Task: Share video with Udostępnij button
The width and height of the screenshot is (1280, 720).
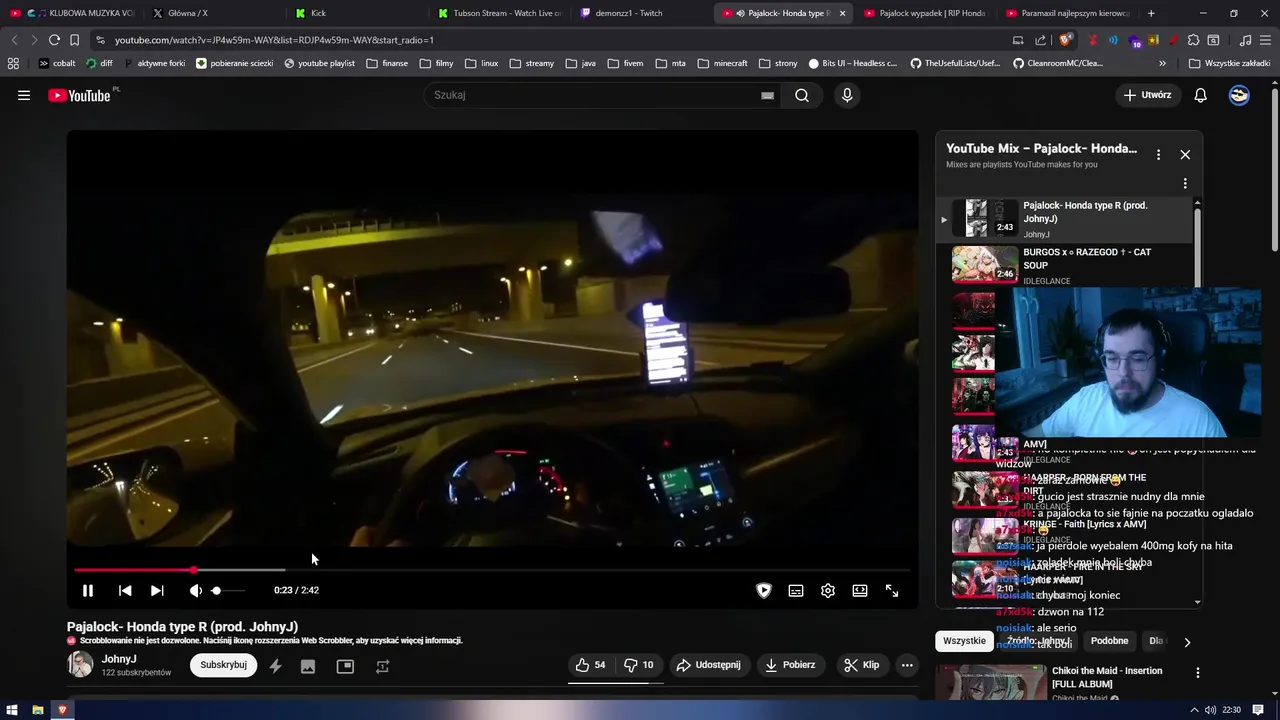Action: pos(708,665)
